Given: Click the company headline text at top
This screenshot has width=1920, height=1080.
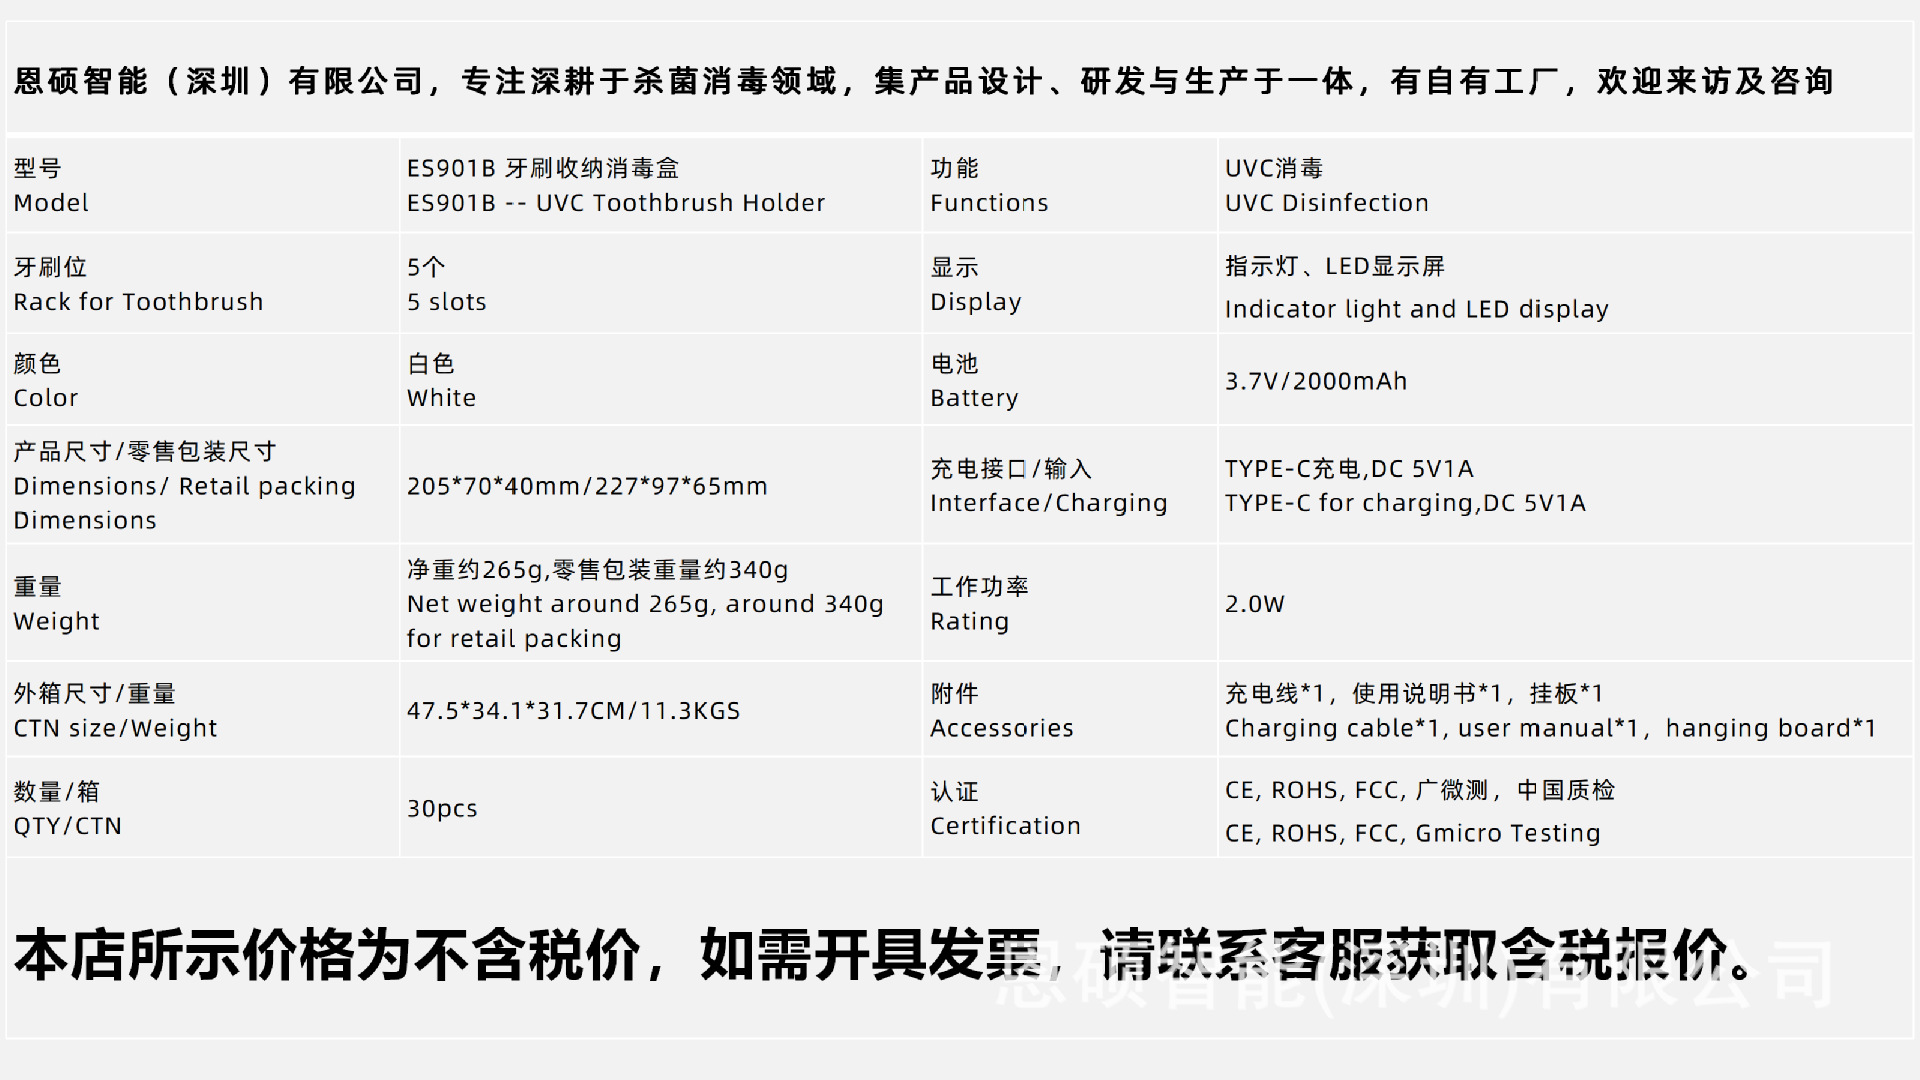Looking at the screenshot, I should point(922,81).
